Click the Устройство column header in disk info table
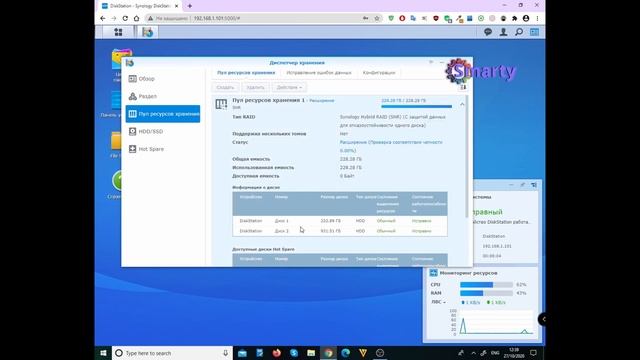 pos(251,197)
